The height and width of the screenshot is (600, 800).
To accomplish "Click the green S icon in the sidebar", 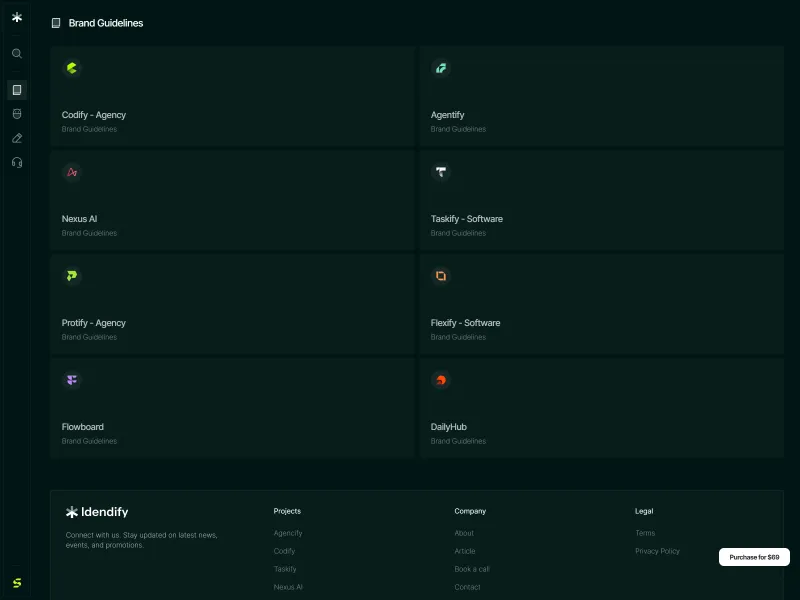I will [17, 583].
